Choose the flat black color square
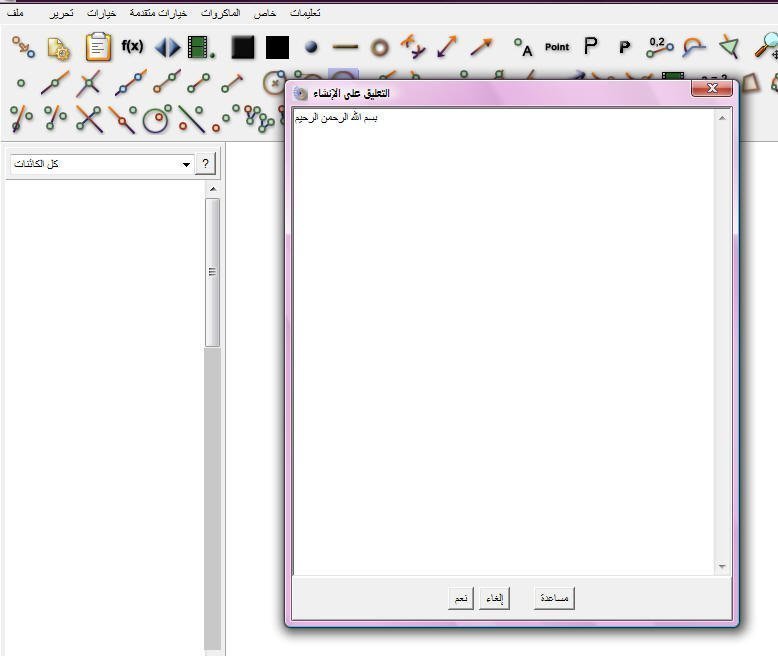This screenshot has width=778, height=656. click(277, 47)
